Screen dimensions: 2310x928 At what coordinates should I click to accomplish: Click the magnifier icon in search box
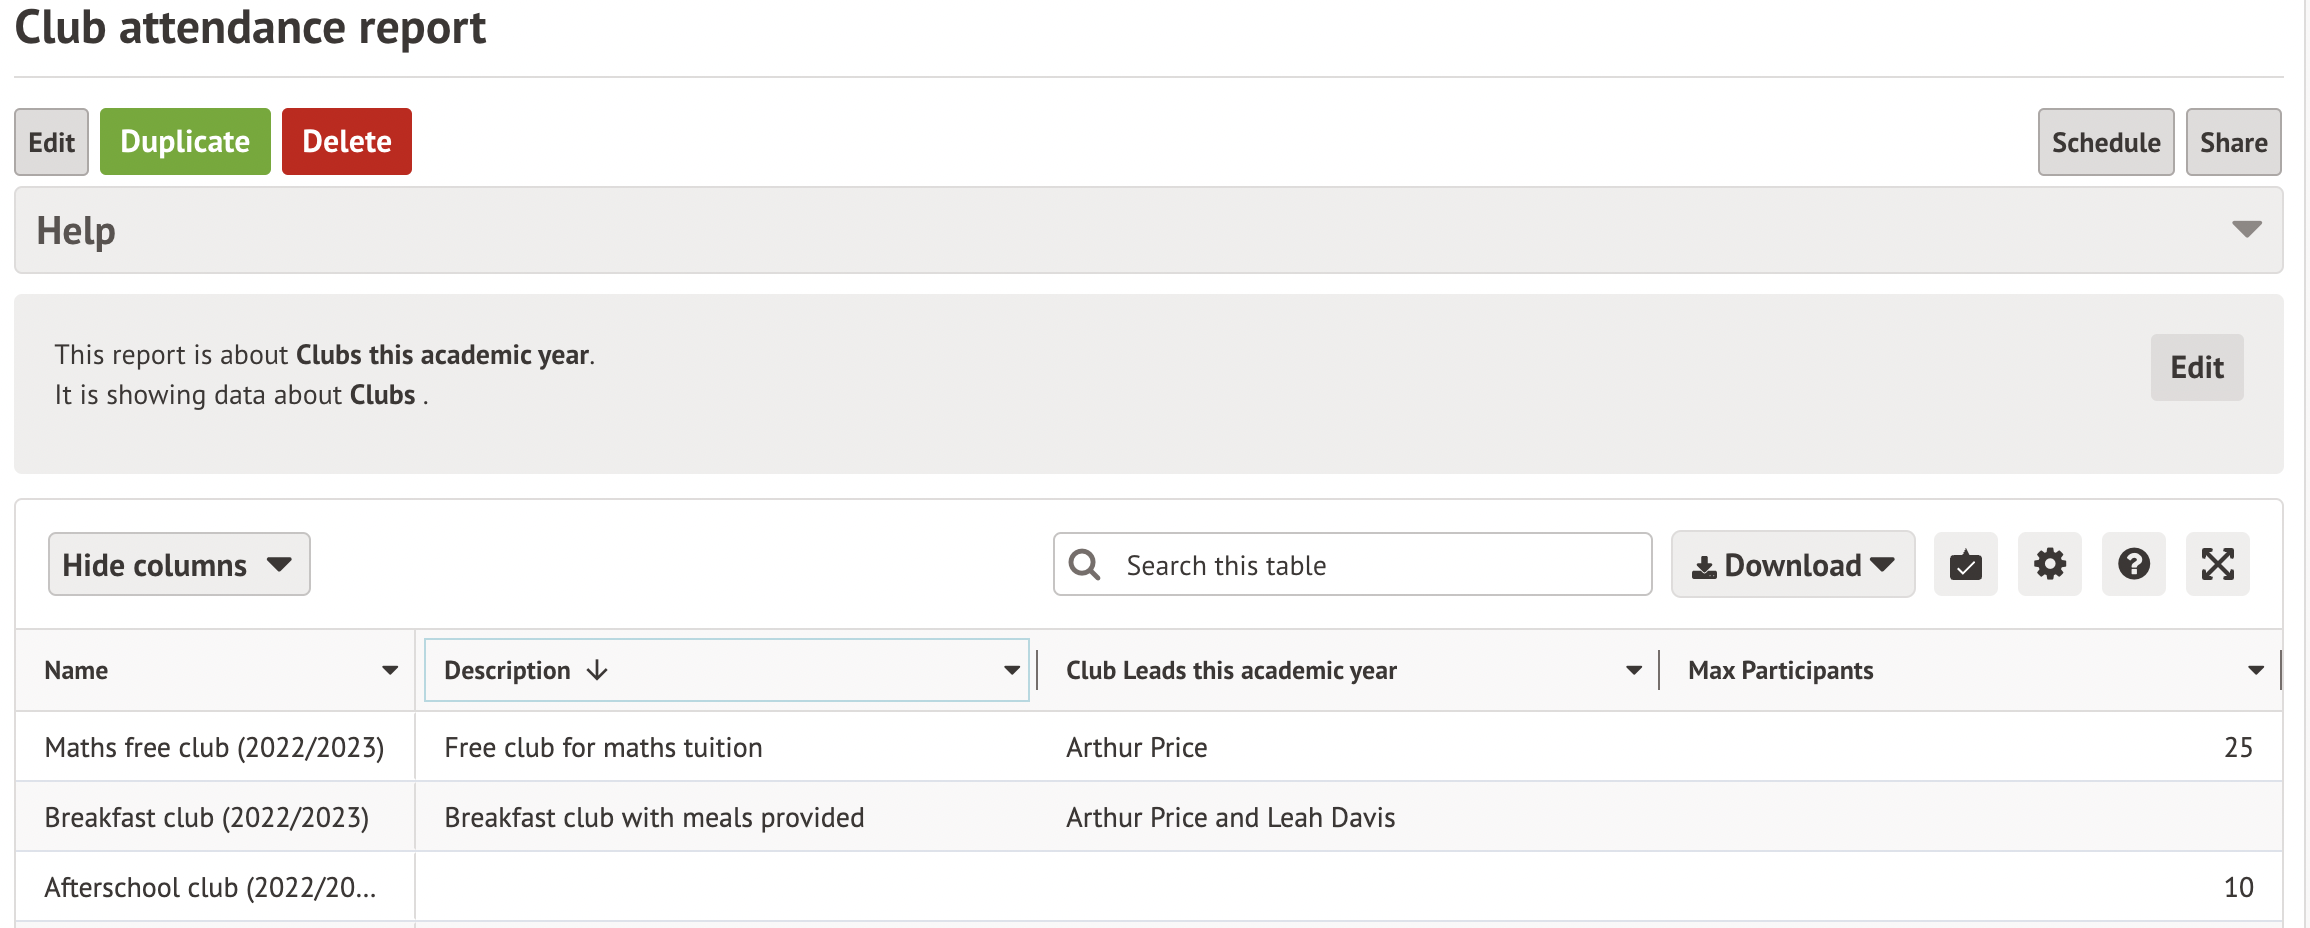click(x=1085, y=565)
